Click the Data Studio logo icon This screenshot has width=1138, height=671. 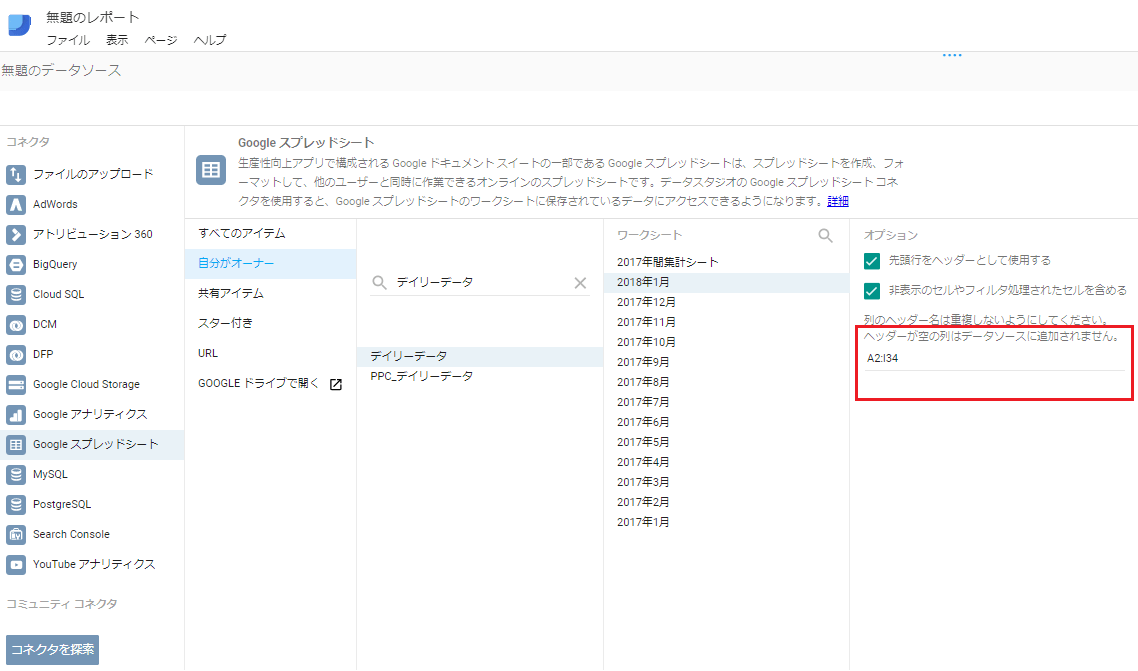(20, 25)
